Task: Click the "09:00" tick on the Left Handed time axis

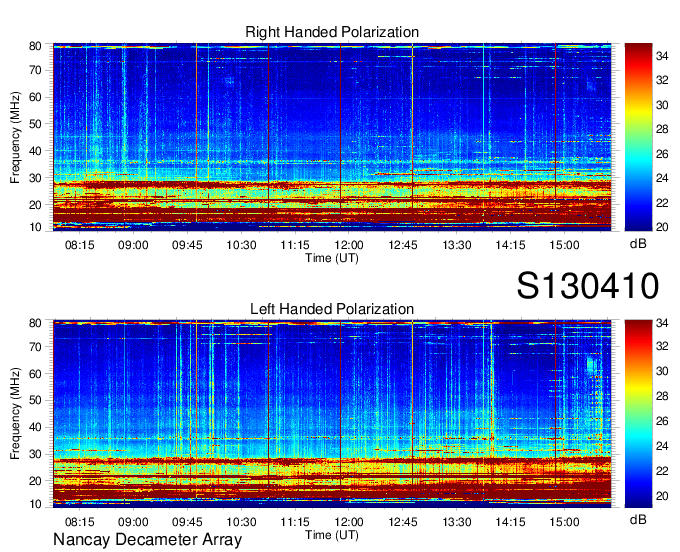Action: 133,522
